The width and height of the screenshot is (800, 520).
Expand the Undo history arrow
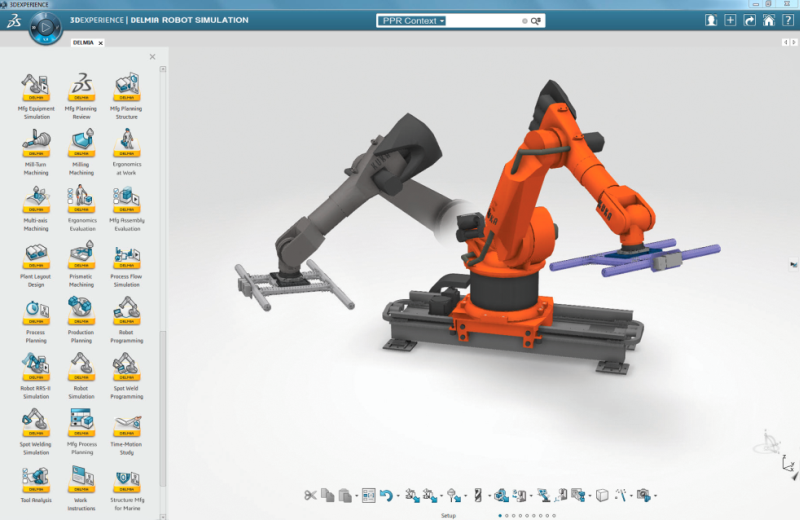coord(398,496)
